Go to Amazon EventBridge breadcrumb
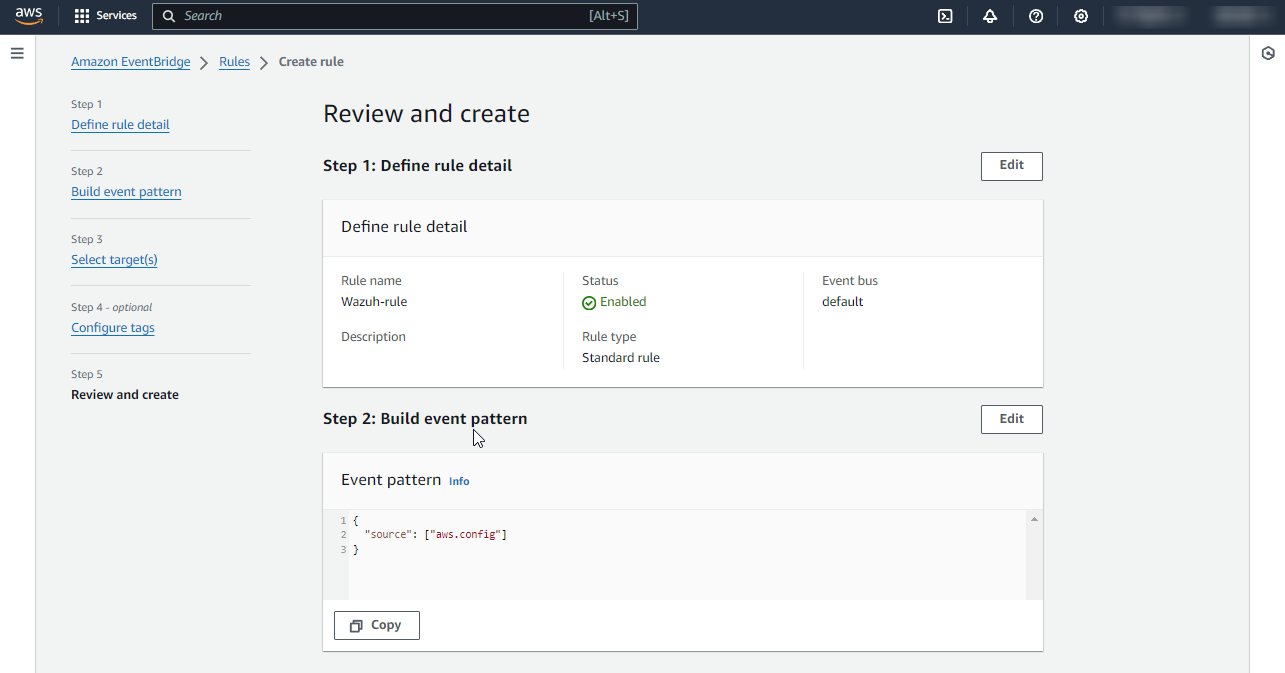Image resolution: width=1285 pixels, height=673 pixels. tap(130, 62)
